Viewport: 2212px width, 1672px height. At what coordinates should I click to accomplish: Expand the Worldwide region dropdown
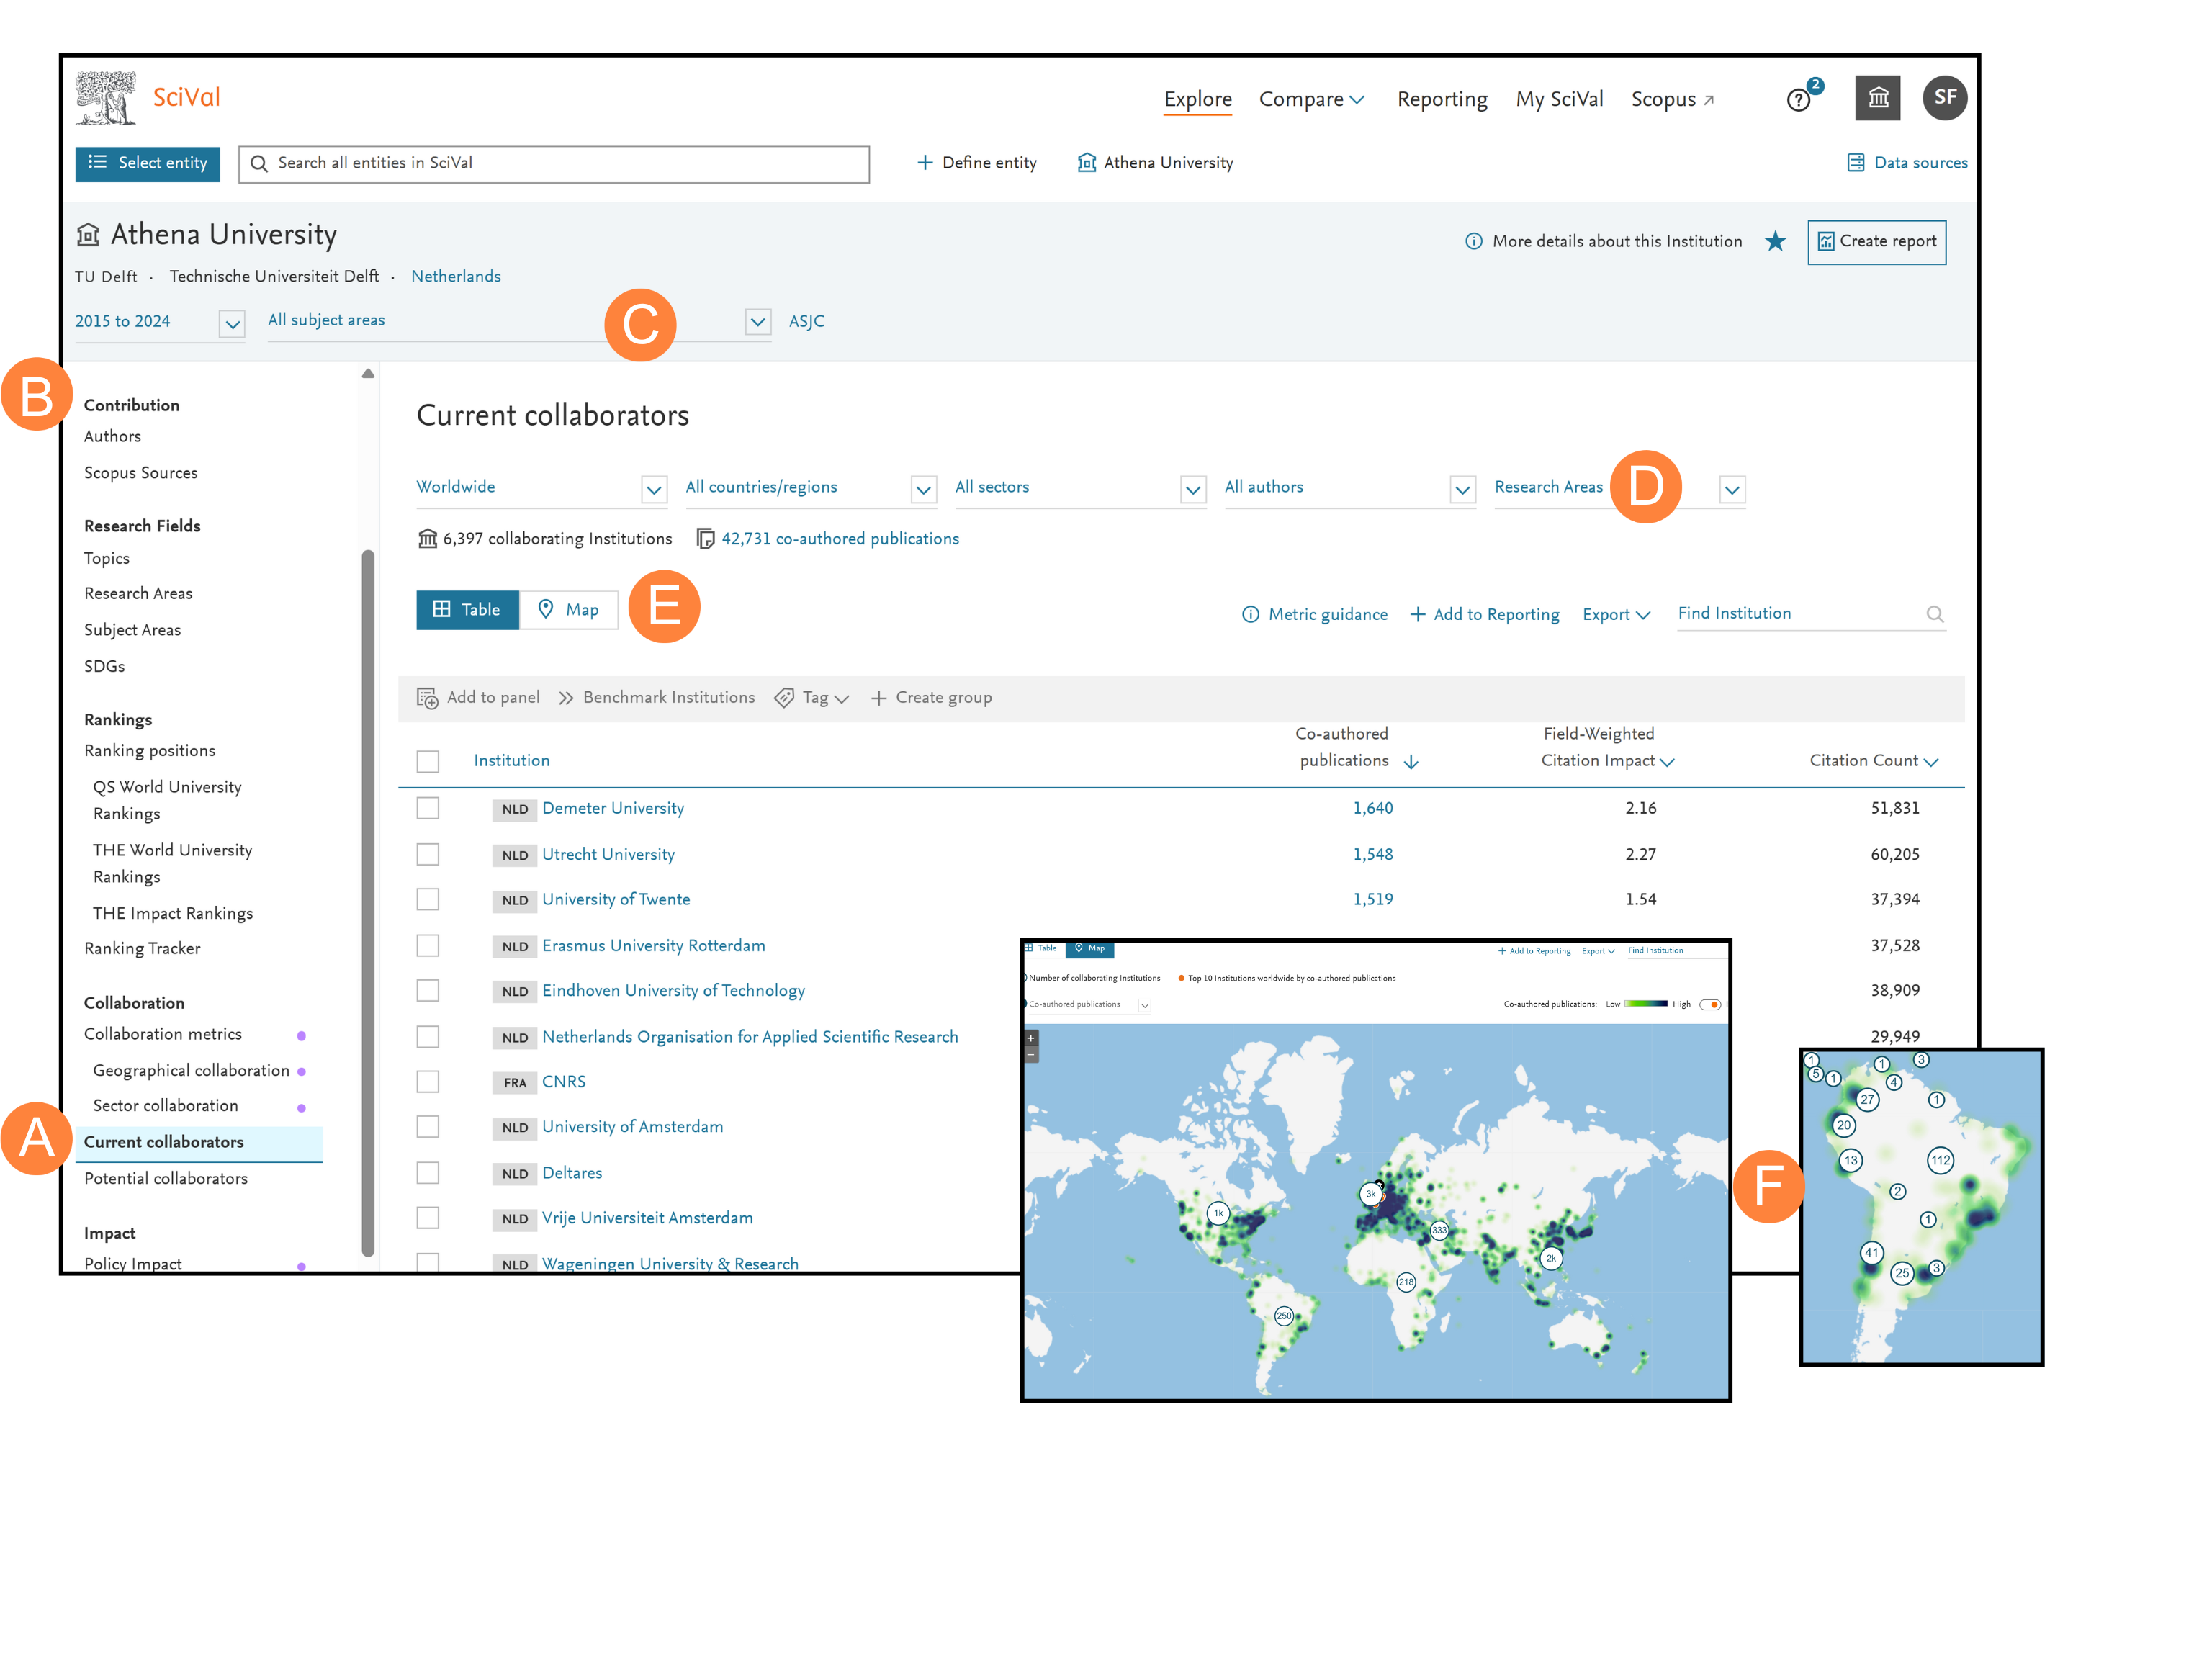tap(541, 488)
